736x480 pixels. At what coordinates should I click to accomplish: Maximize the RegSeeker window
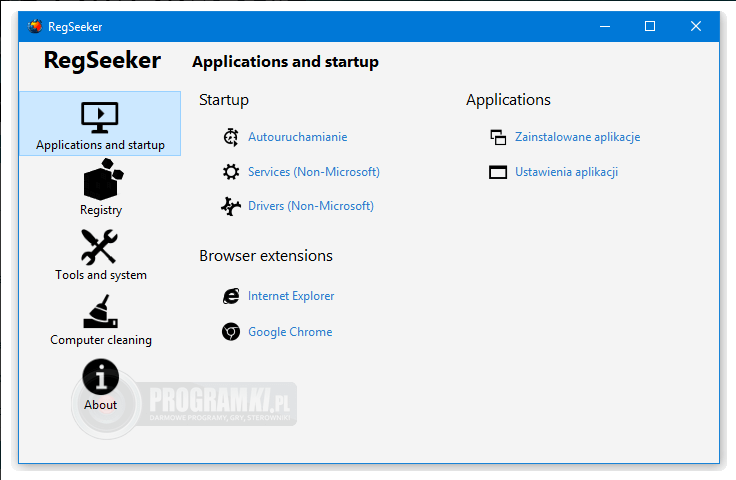(650, 26)
